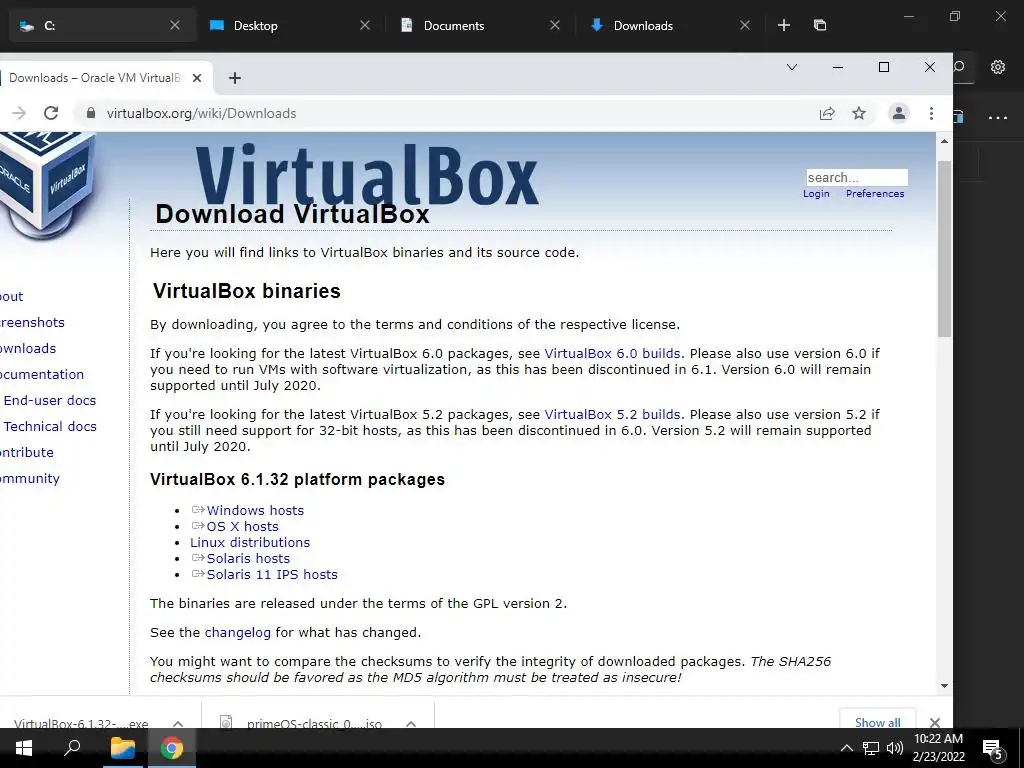Download the Solaris 11 IPS hosts package

pyautogui.click(x=272, y=574)
